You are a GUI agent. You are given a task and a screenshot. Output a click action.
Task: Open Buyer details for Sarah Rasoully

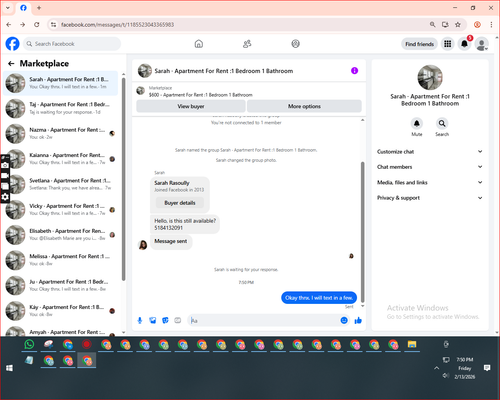click(180, 203)
